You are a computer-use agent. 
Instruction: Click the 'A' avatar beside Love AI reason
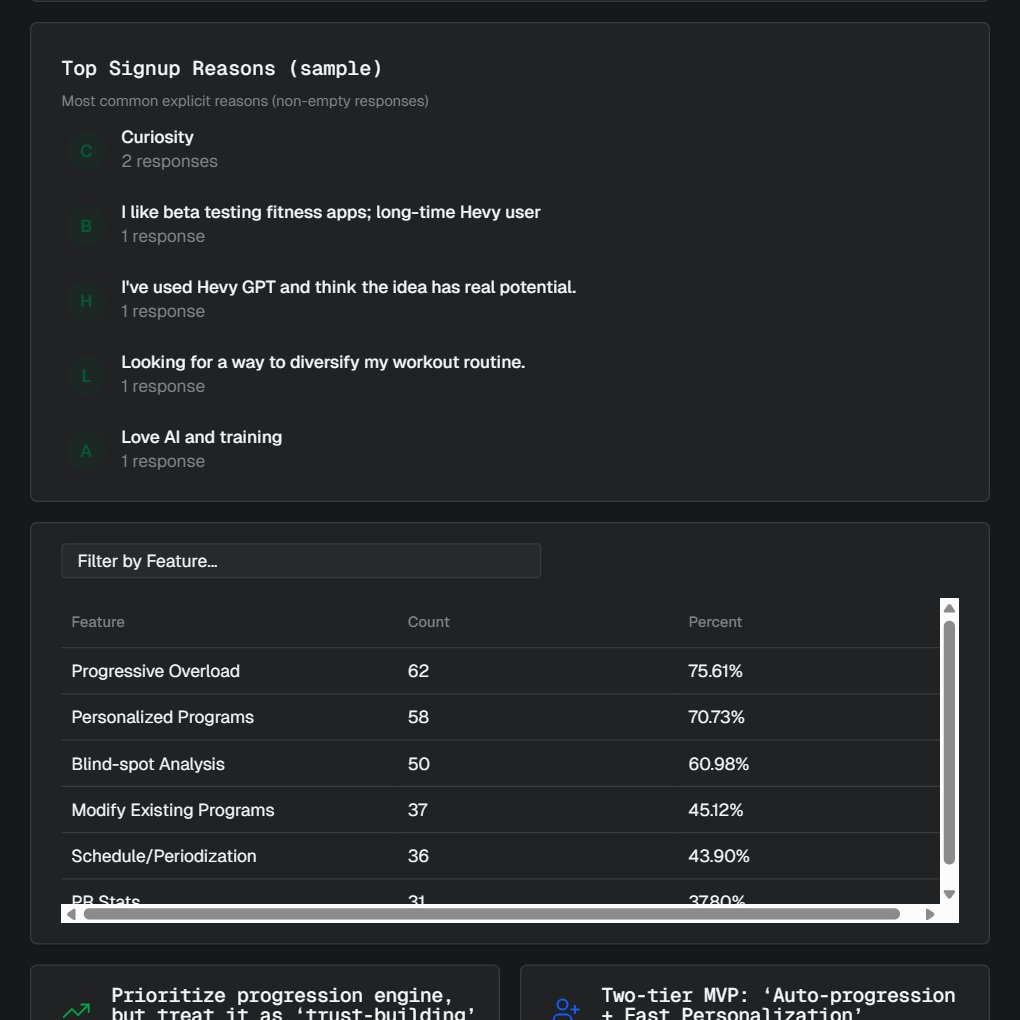click(x=86, y=451)
